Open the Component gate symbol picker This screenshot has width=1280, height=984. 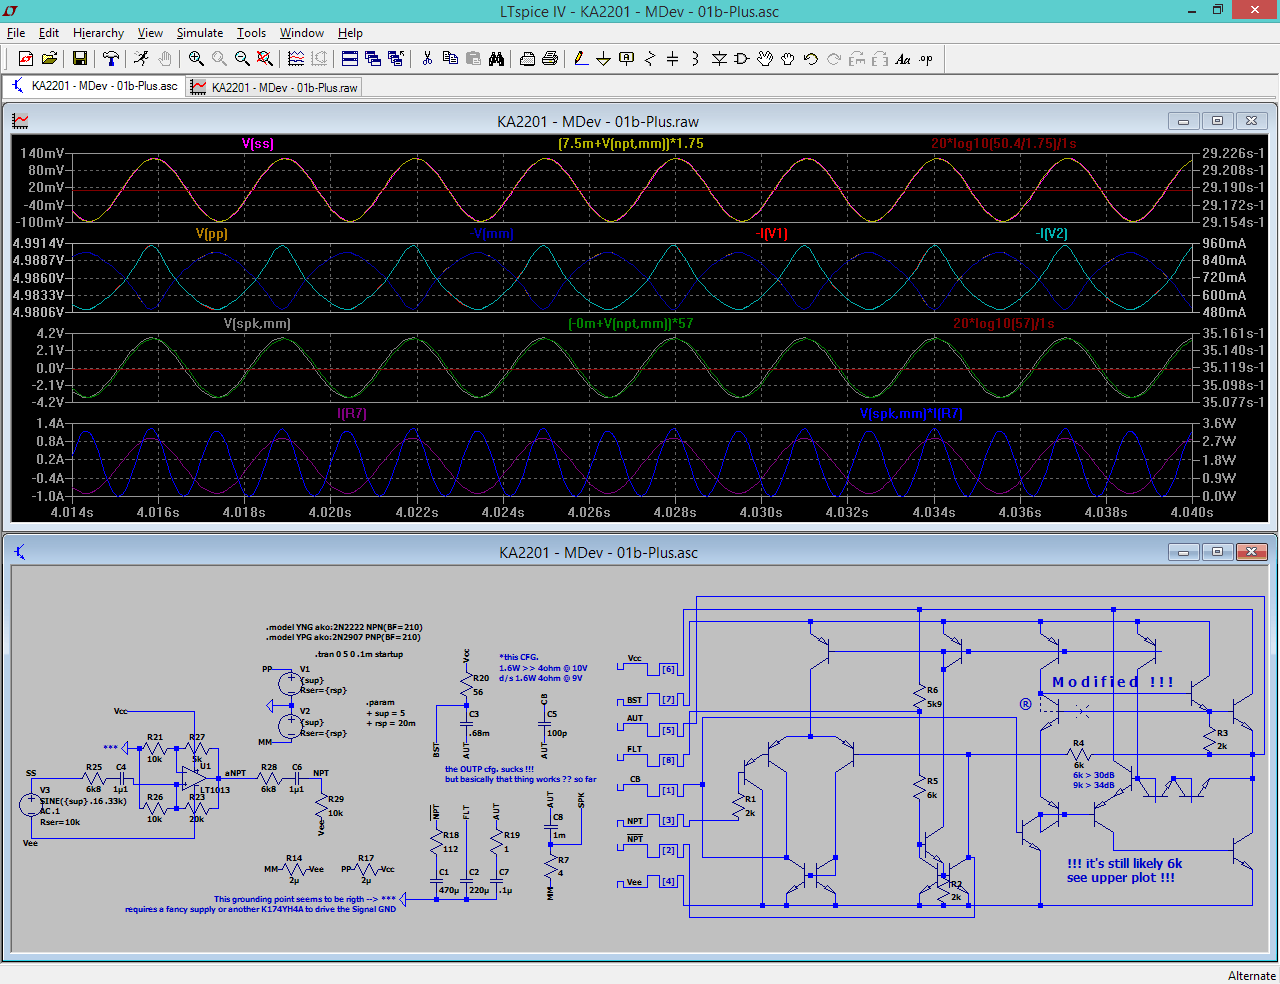click(742, 59)
